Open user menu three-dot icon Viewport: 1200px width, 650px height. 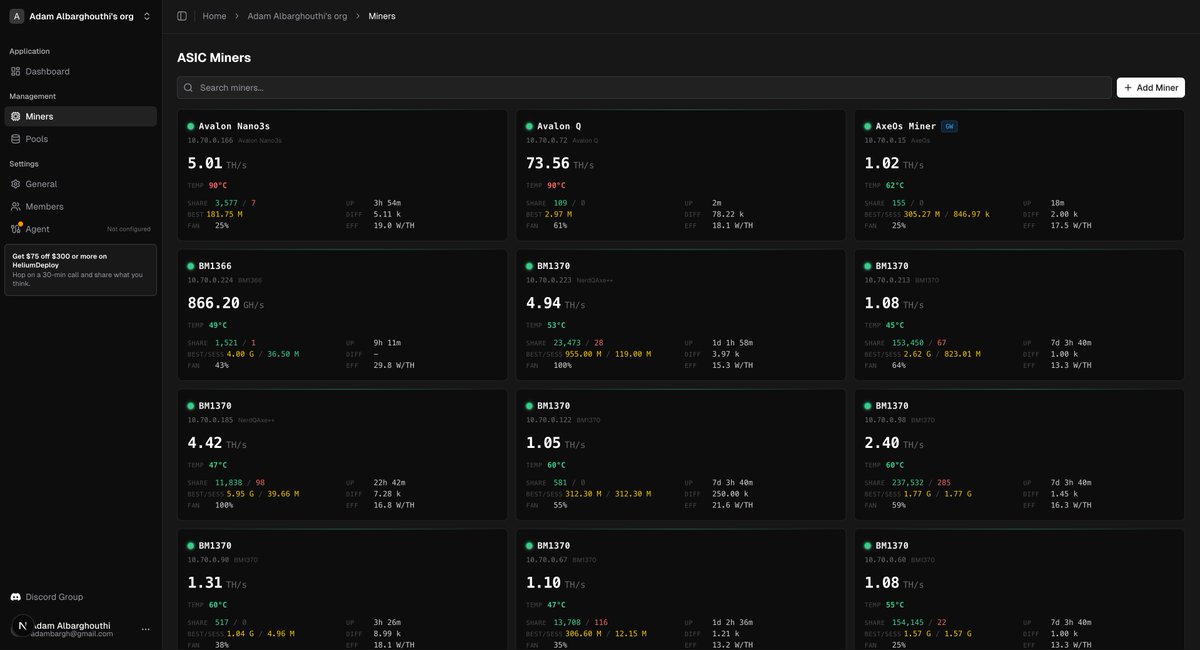[146, 629]
